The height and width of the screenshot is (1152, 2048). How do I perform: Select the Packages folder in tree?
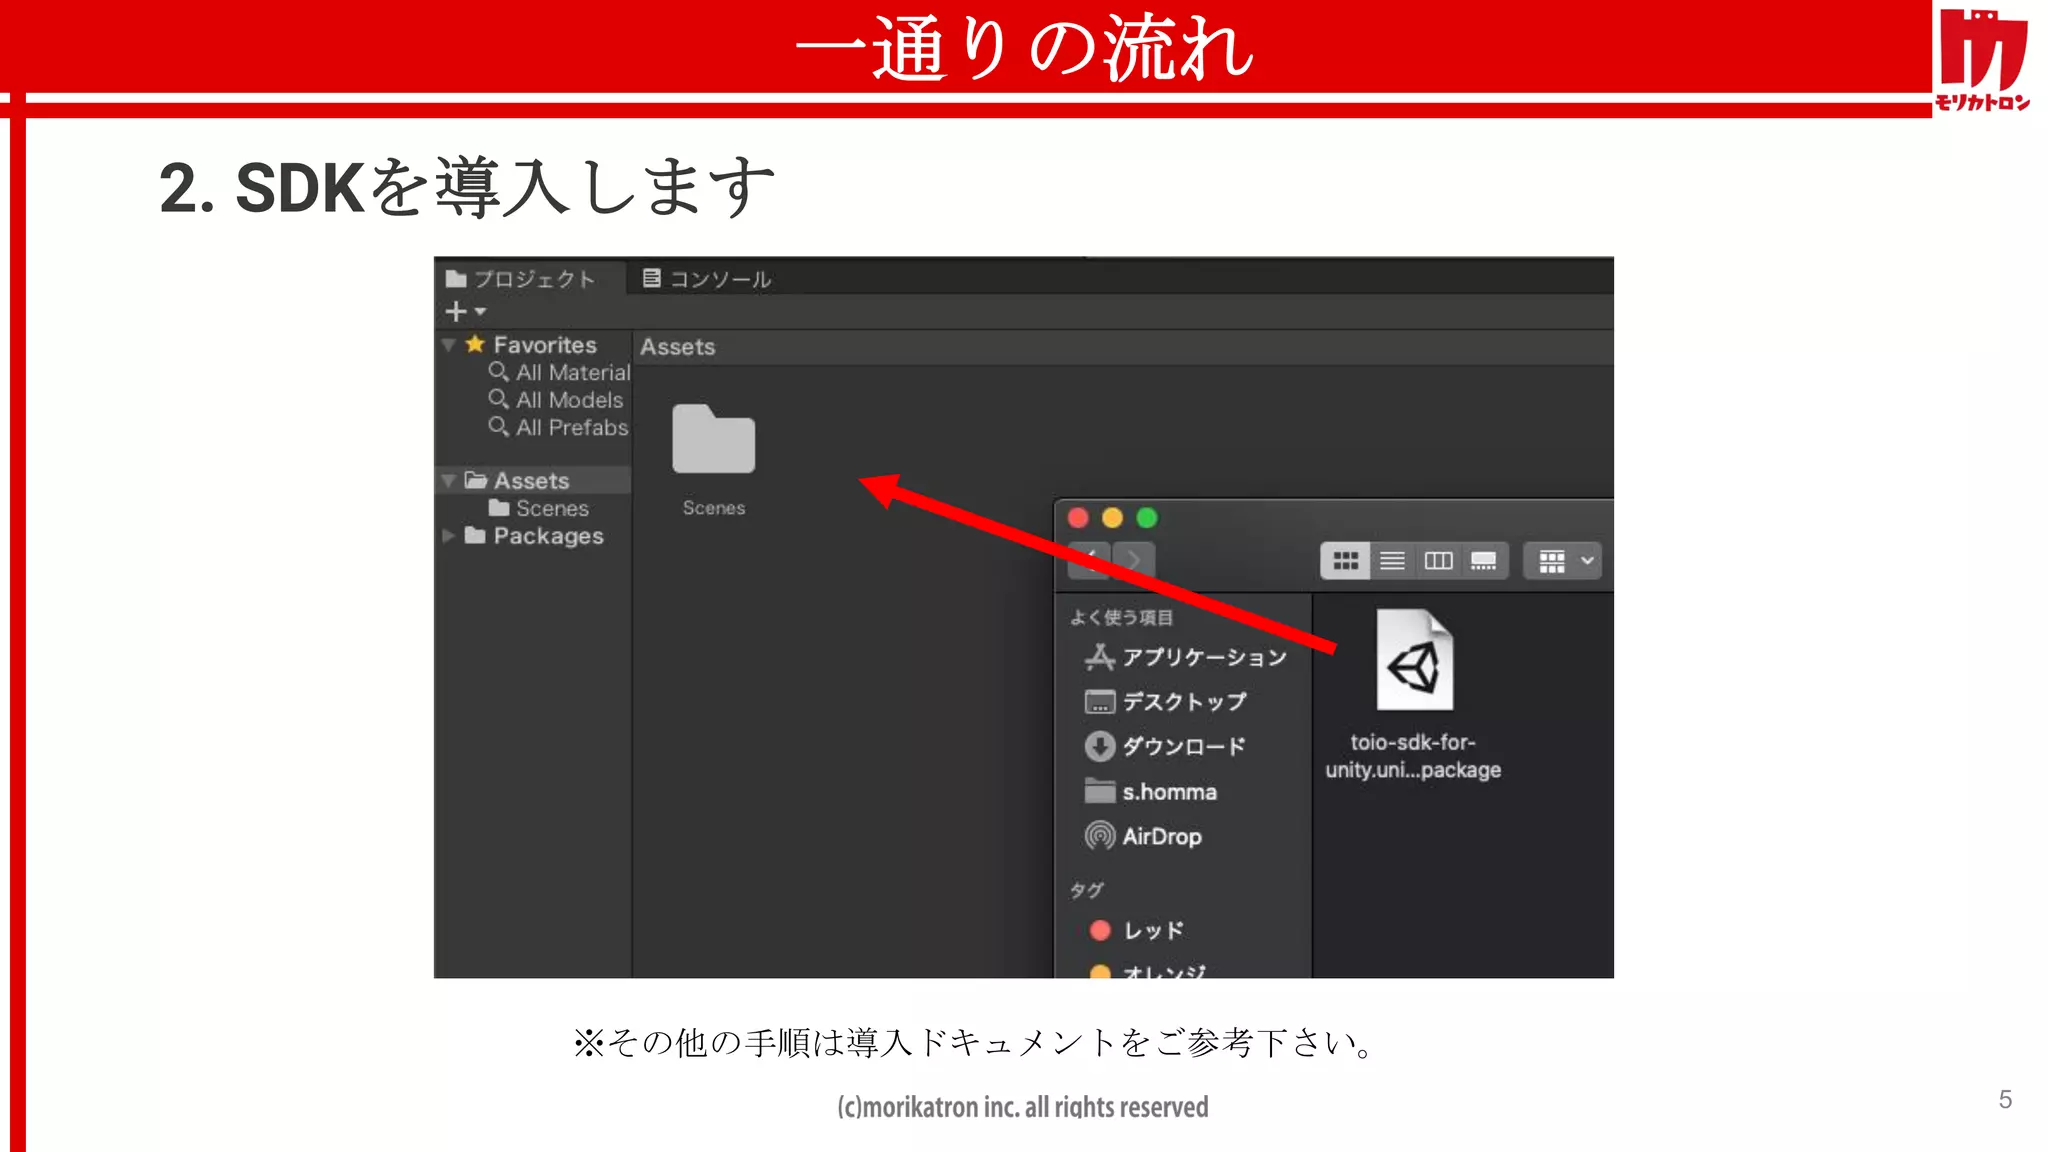tap(534, 536)
